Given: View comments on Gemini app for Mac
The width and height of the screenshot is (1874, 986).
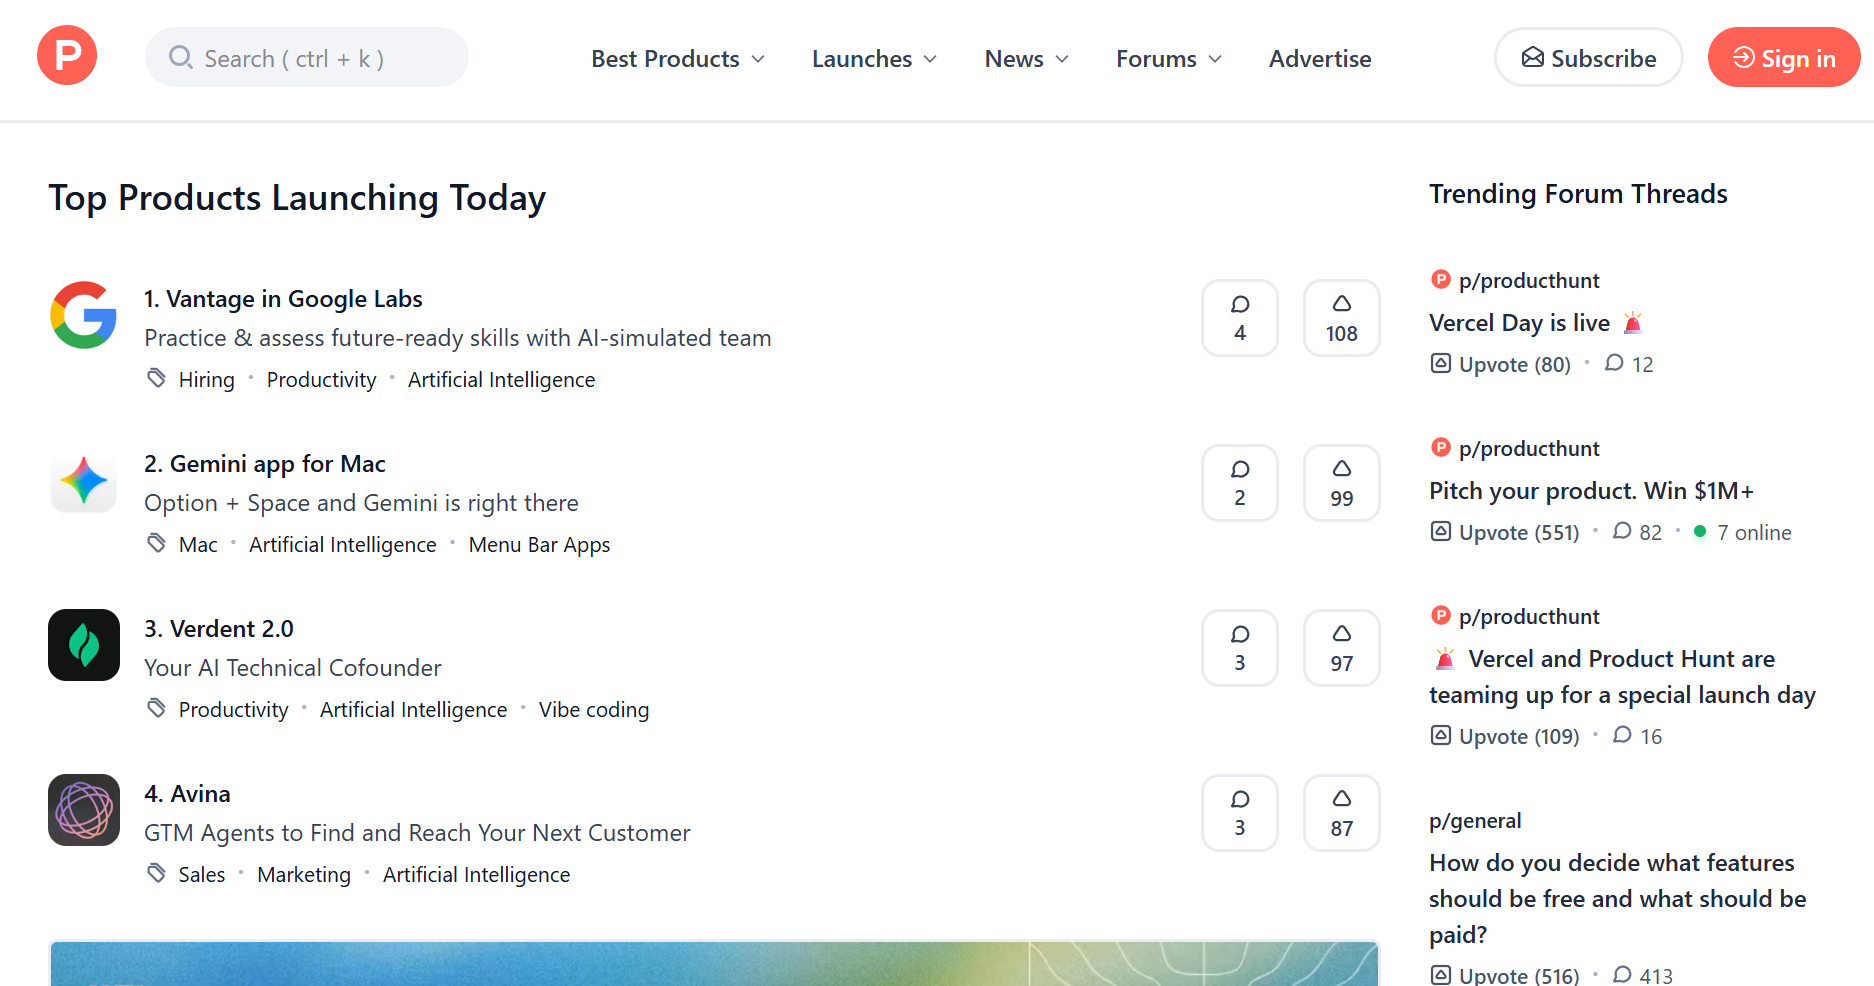Looking at the screenshot, I should (1240, 483).
